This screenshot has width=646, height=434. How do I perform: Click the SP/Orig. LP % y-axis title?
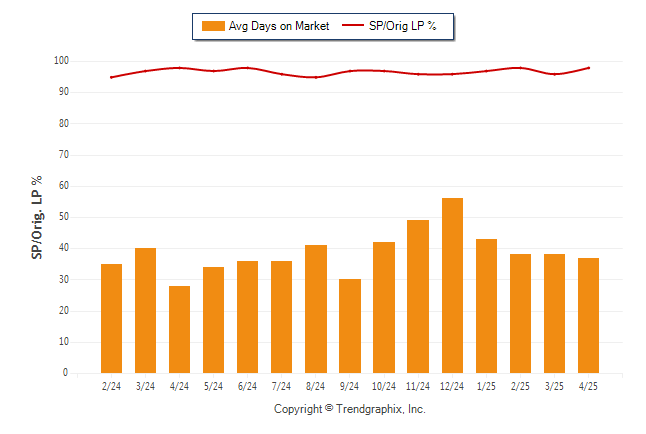coord(37,218)
